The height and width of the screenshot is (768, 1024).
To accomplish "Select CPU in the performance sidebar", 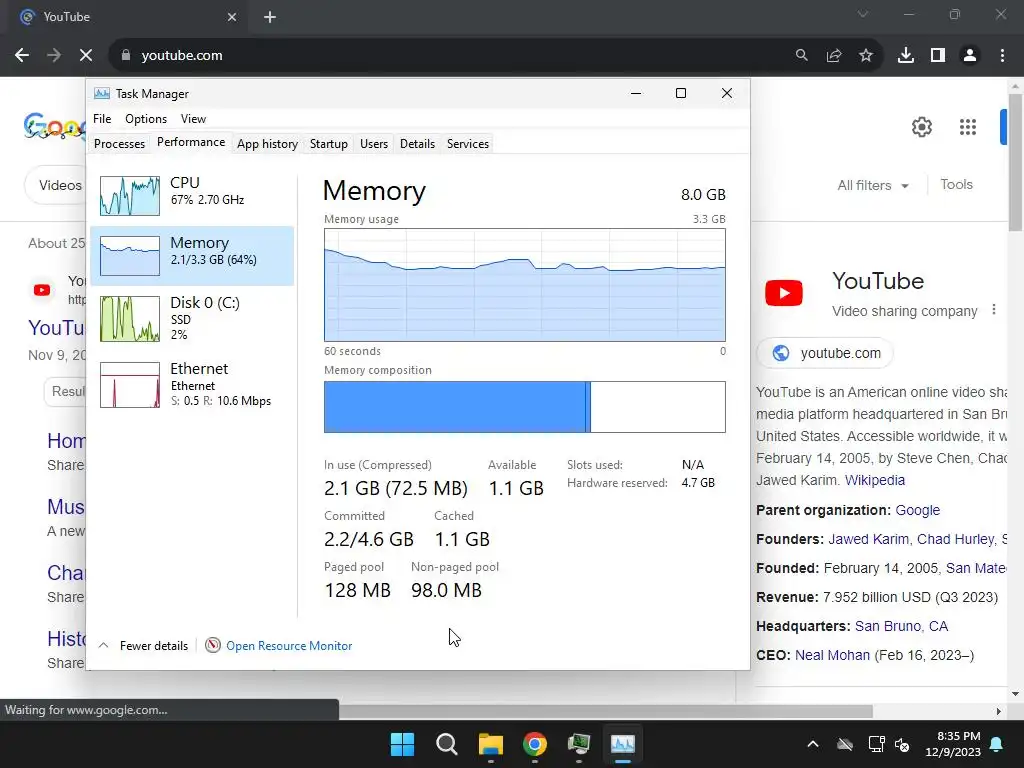I will point(193,195).
